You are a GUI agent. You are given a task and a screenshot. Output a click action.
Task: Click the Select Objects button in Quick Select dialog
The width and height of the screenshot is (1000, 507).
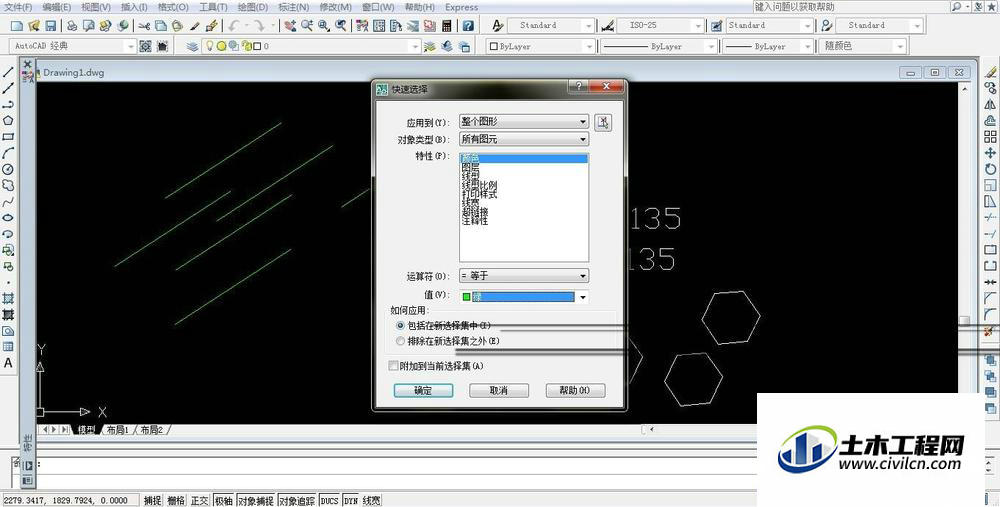coord(603,122)
